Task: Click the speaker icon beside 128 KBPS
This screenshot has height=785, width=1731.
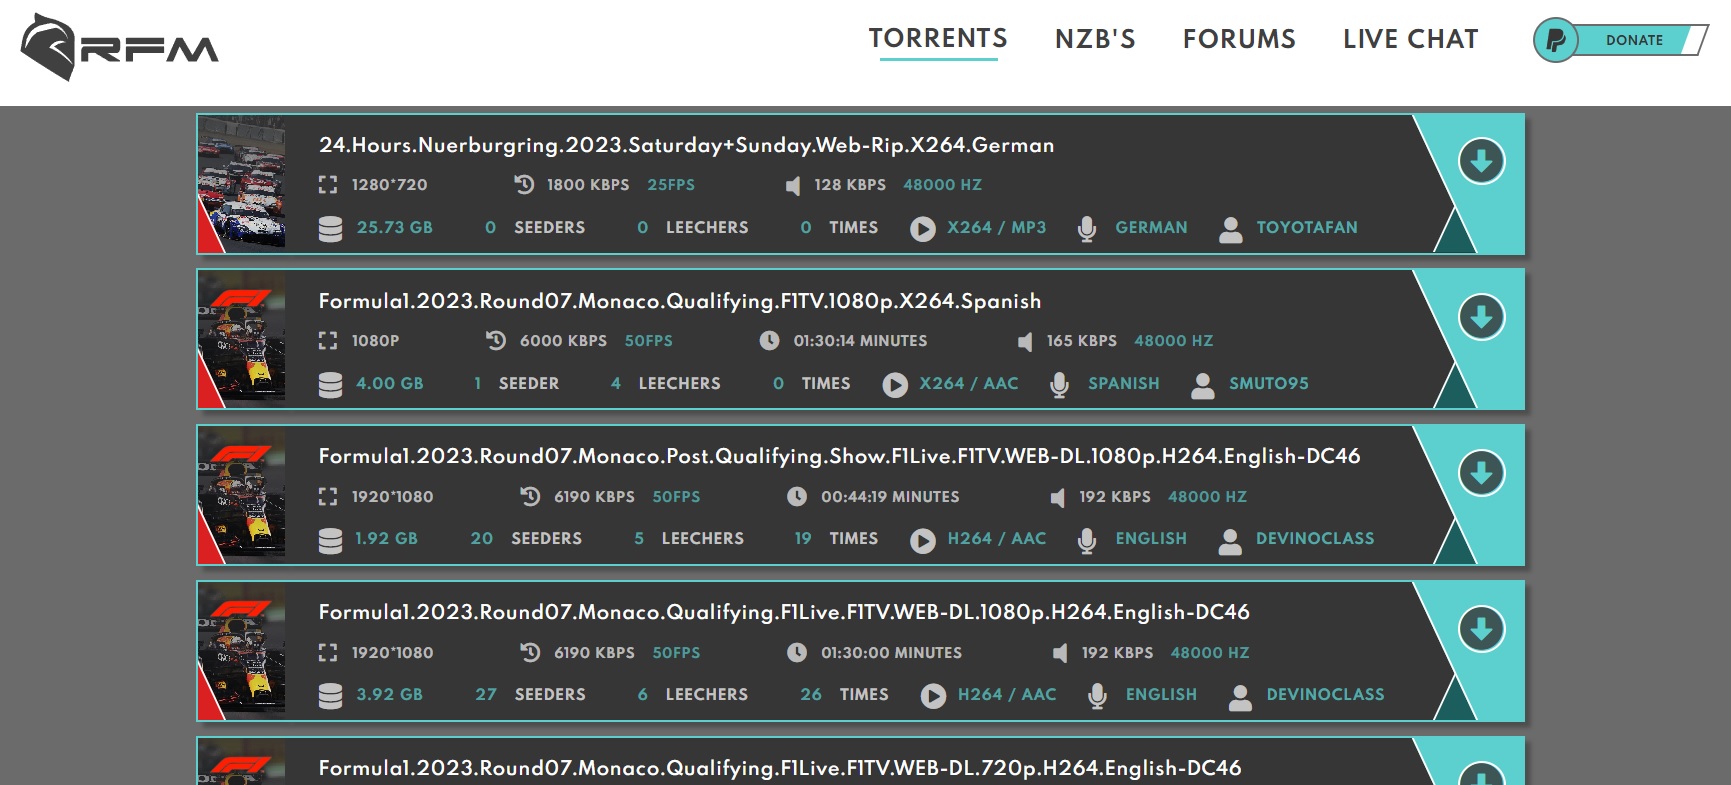Action: (793, 185)
